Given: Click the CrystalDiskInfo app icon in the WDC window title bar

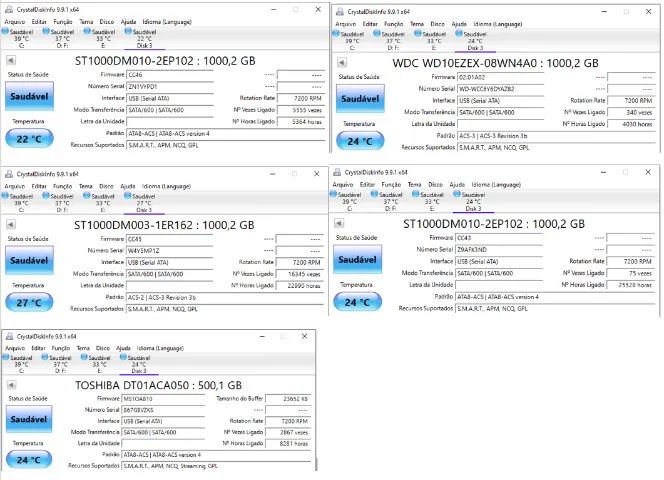Looking at the screenshot, I should (340, 11).
